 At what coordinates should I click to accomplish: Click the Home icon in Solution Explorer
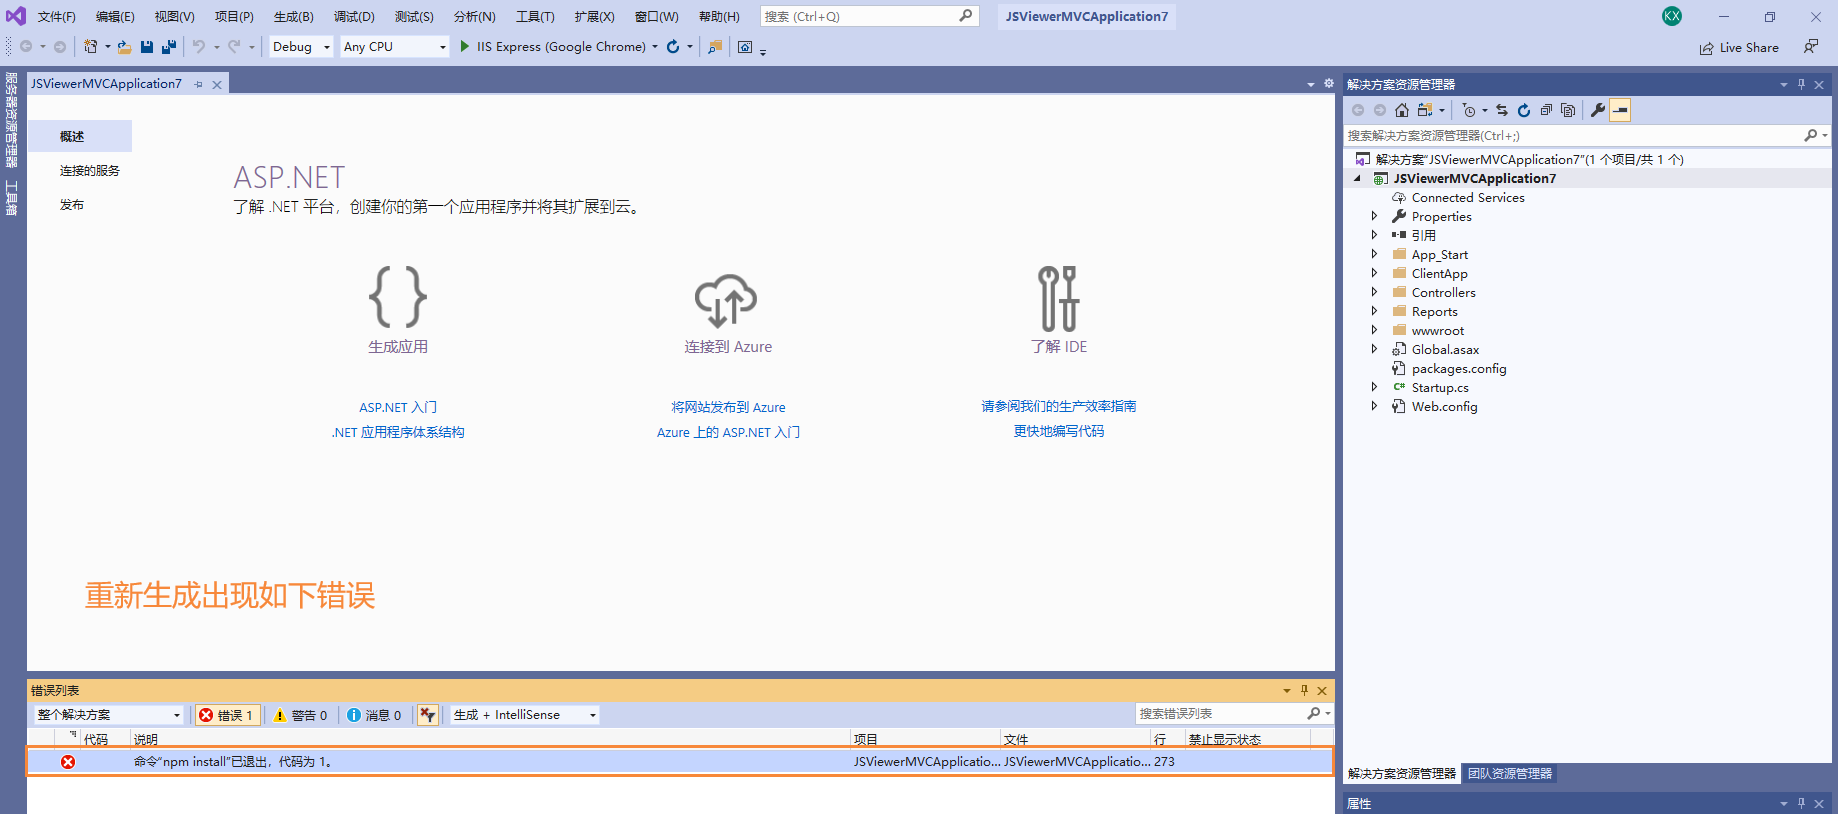point(1402,110)
